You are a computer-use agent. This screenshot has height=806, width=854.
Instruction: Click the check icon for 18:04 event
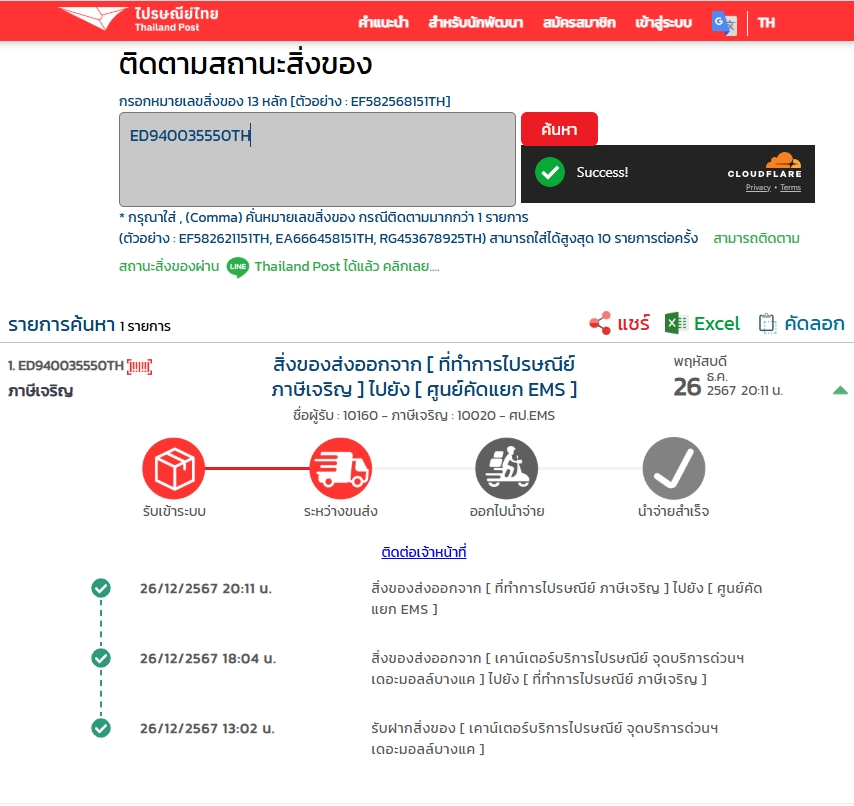(101, 658)
